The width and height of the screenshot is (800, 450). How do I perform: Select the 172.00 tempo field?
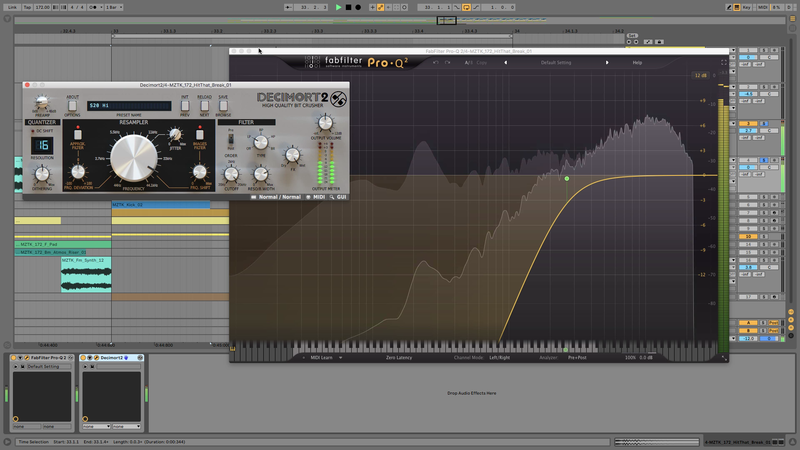pyautogui.click(x=43, y=7)
